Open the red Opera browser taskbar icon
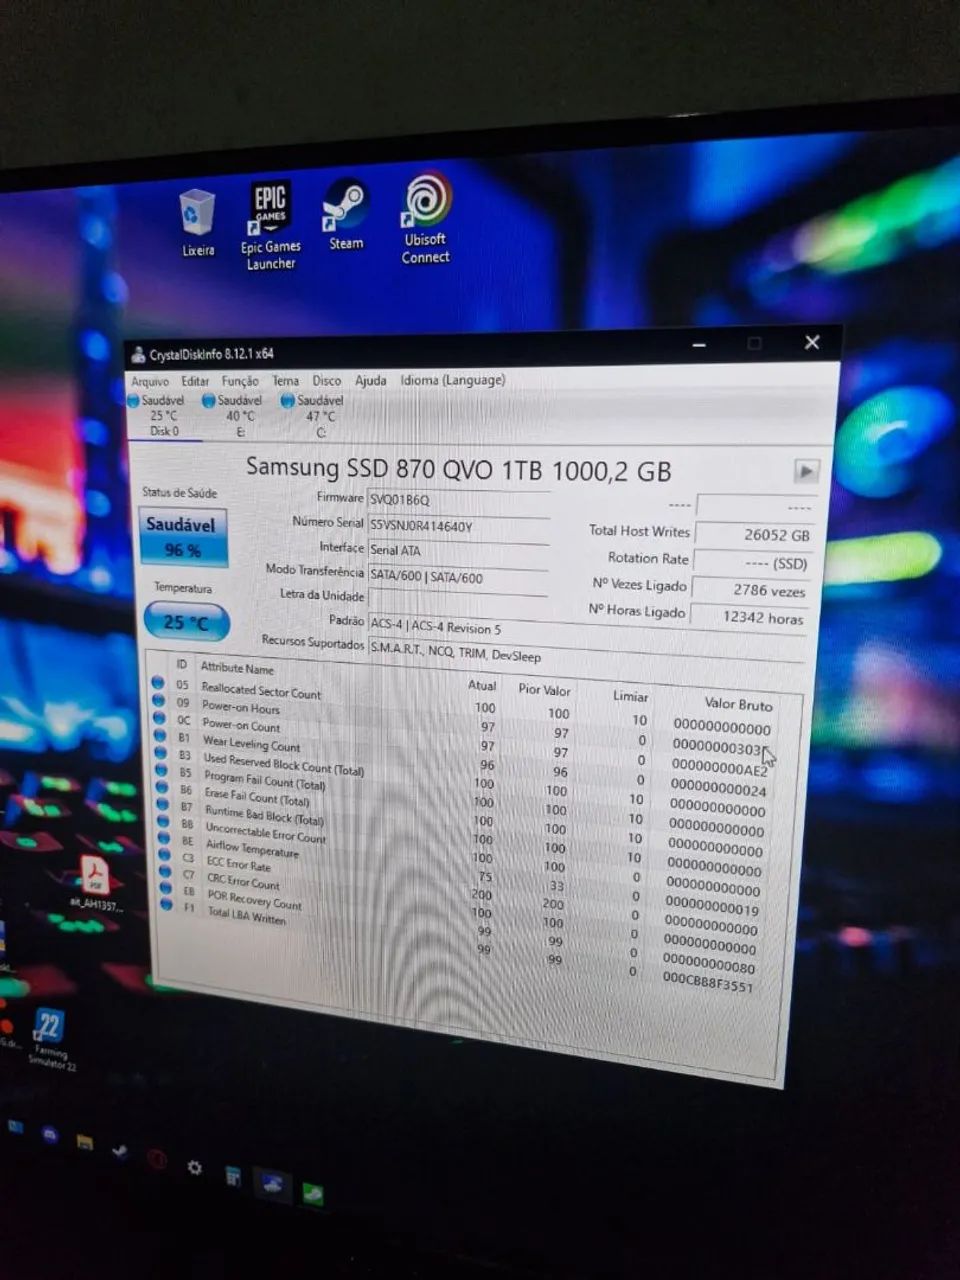Screen dimensions: 960x1280 coord(157,1160)
